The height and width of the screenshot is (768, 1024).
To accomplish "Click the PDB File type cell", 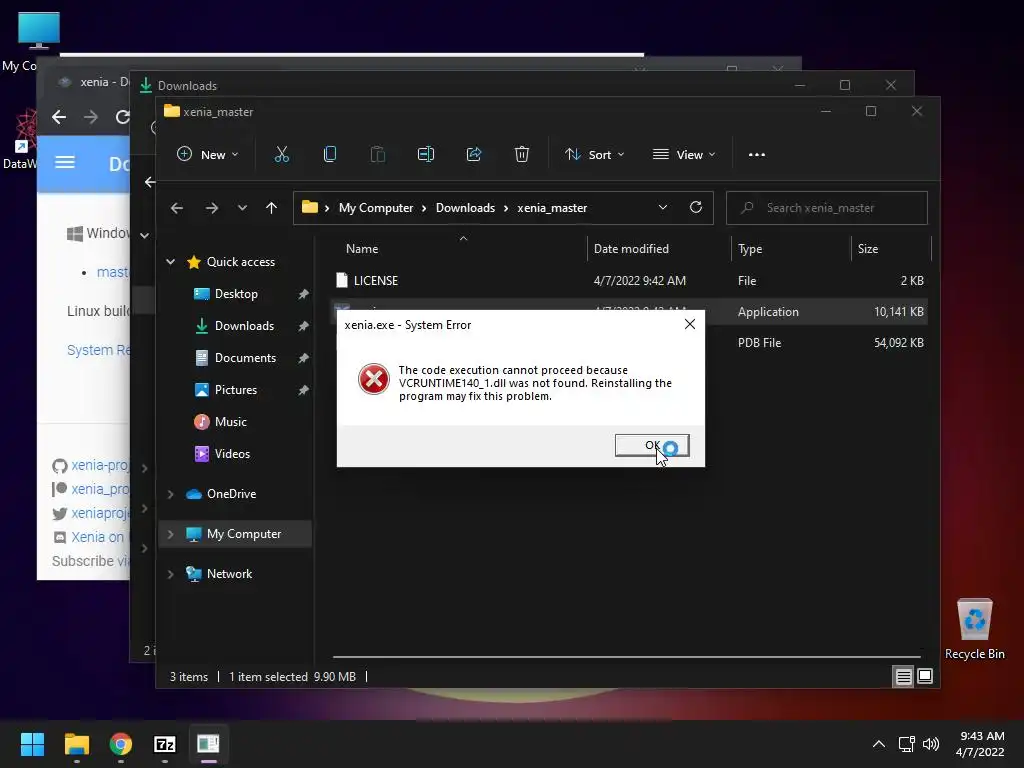I will [759, 343].
